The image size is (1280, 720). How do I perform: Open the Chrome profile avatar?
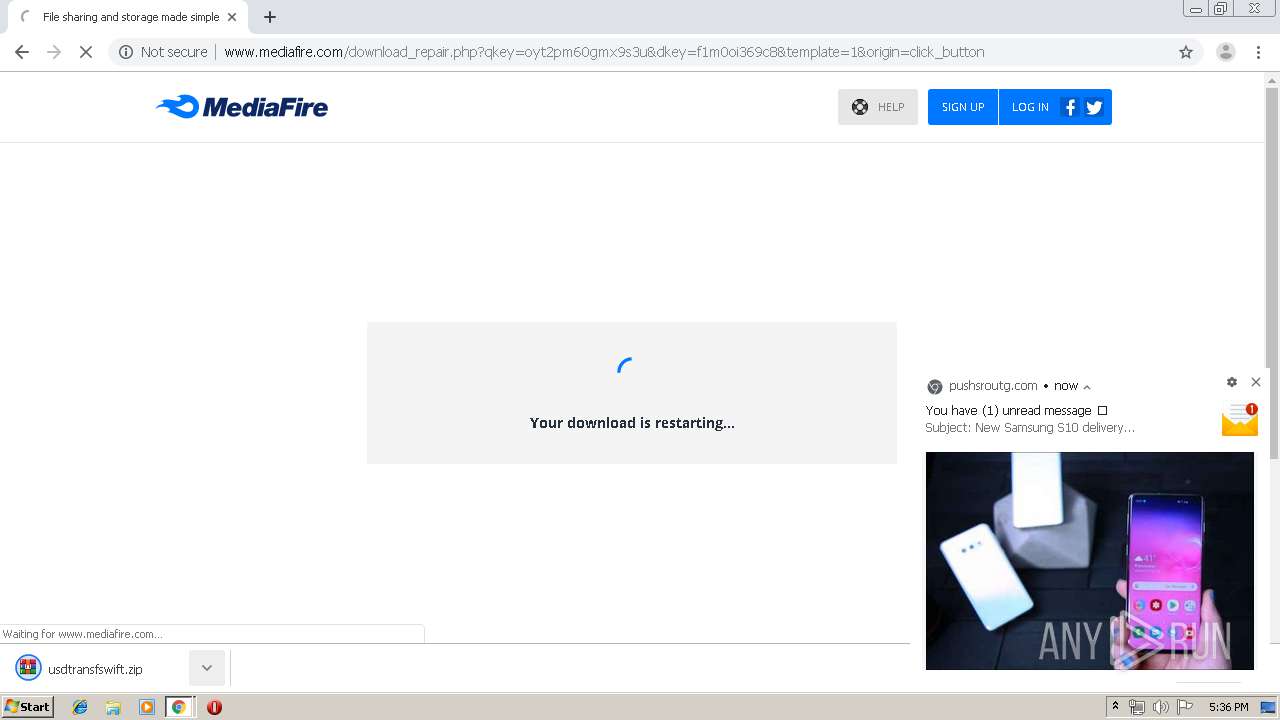[x=1226, y=52]
